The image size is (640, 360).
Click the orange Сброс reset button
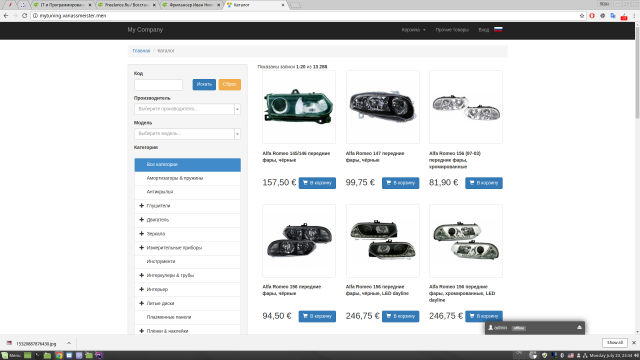coord(230,84)
